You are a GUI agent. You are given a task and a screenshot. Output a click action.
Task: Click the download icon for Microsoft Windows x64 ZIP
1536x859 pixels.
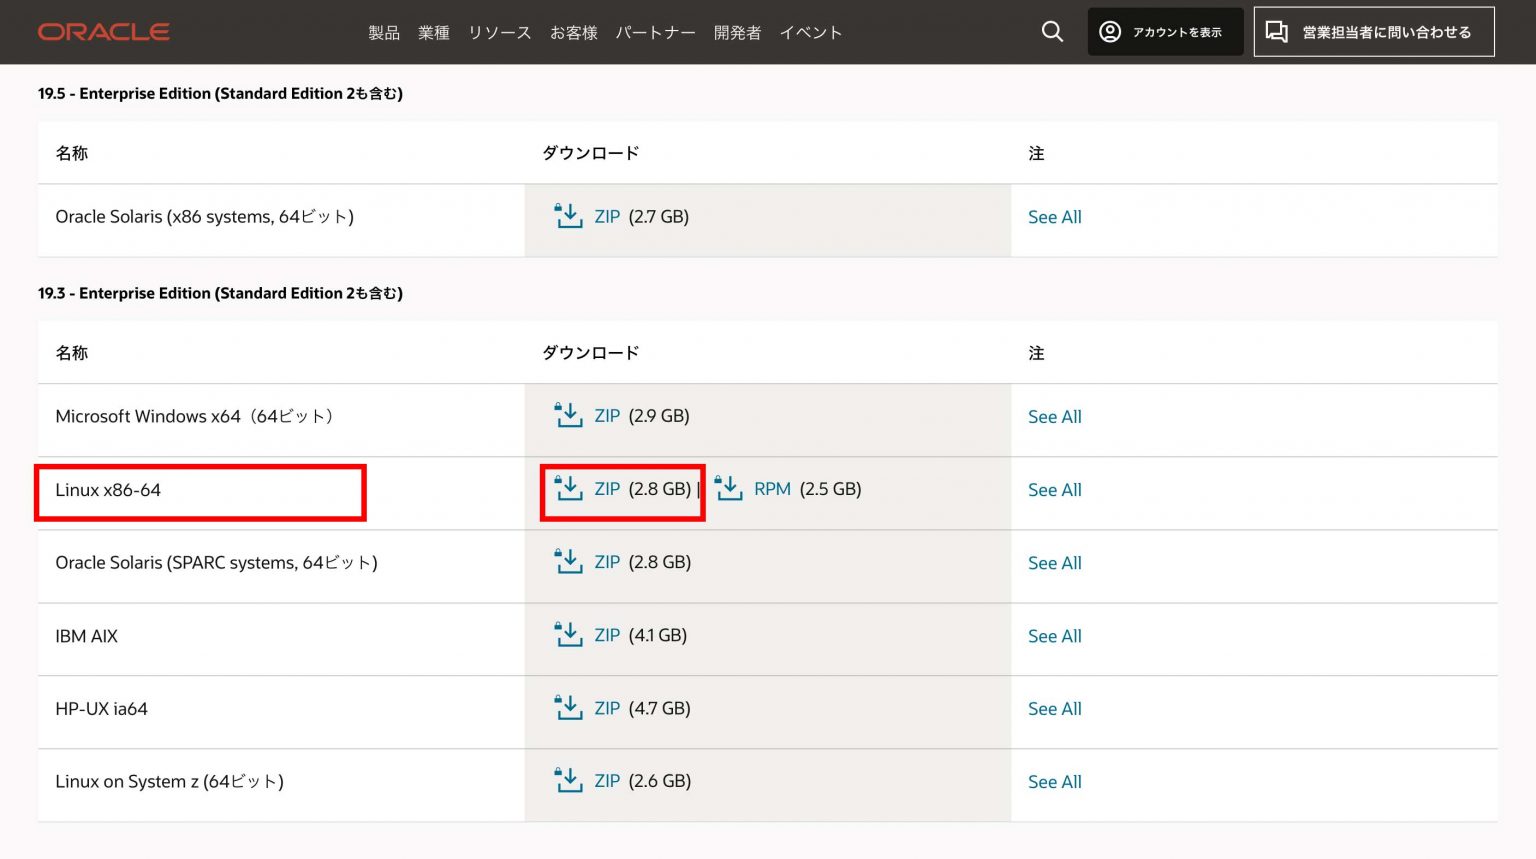tap(568, 415)
